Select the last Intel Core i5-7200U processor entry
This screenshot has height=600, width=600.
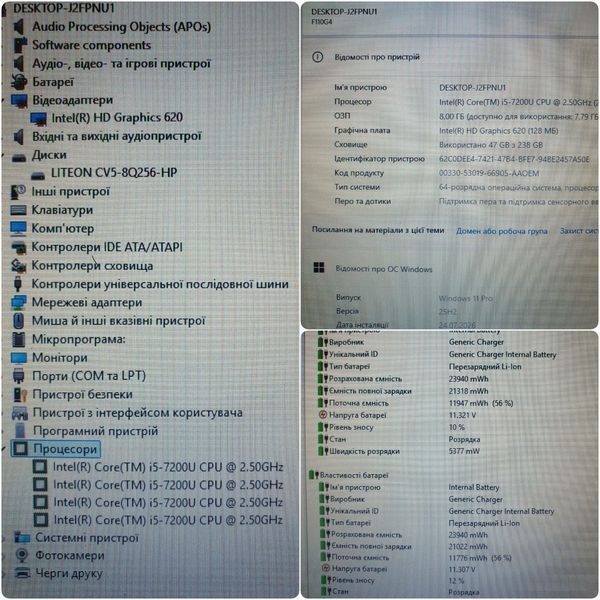(x=168, y=520)
